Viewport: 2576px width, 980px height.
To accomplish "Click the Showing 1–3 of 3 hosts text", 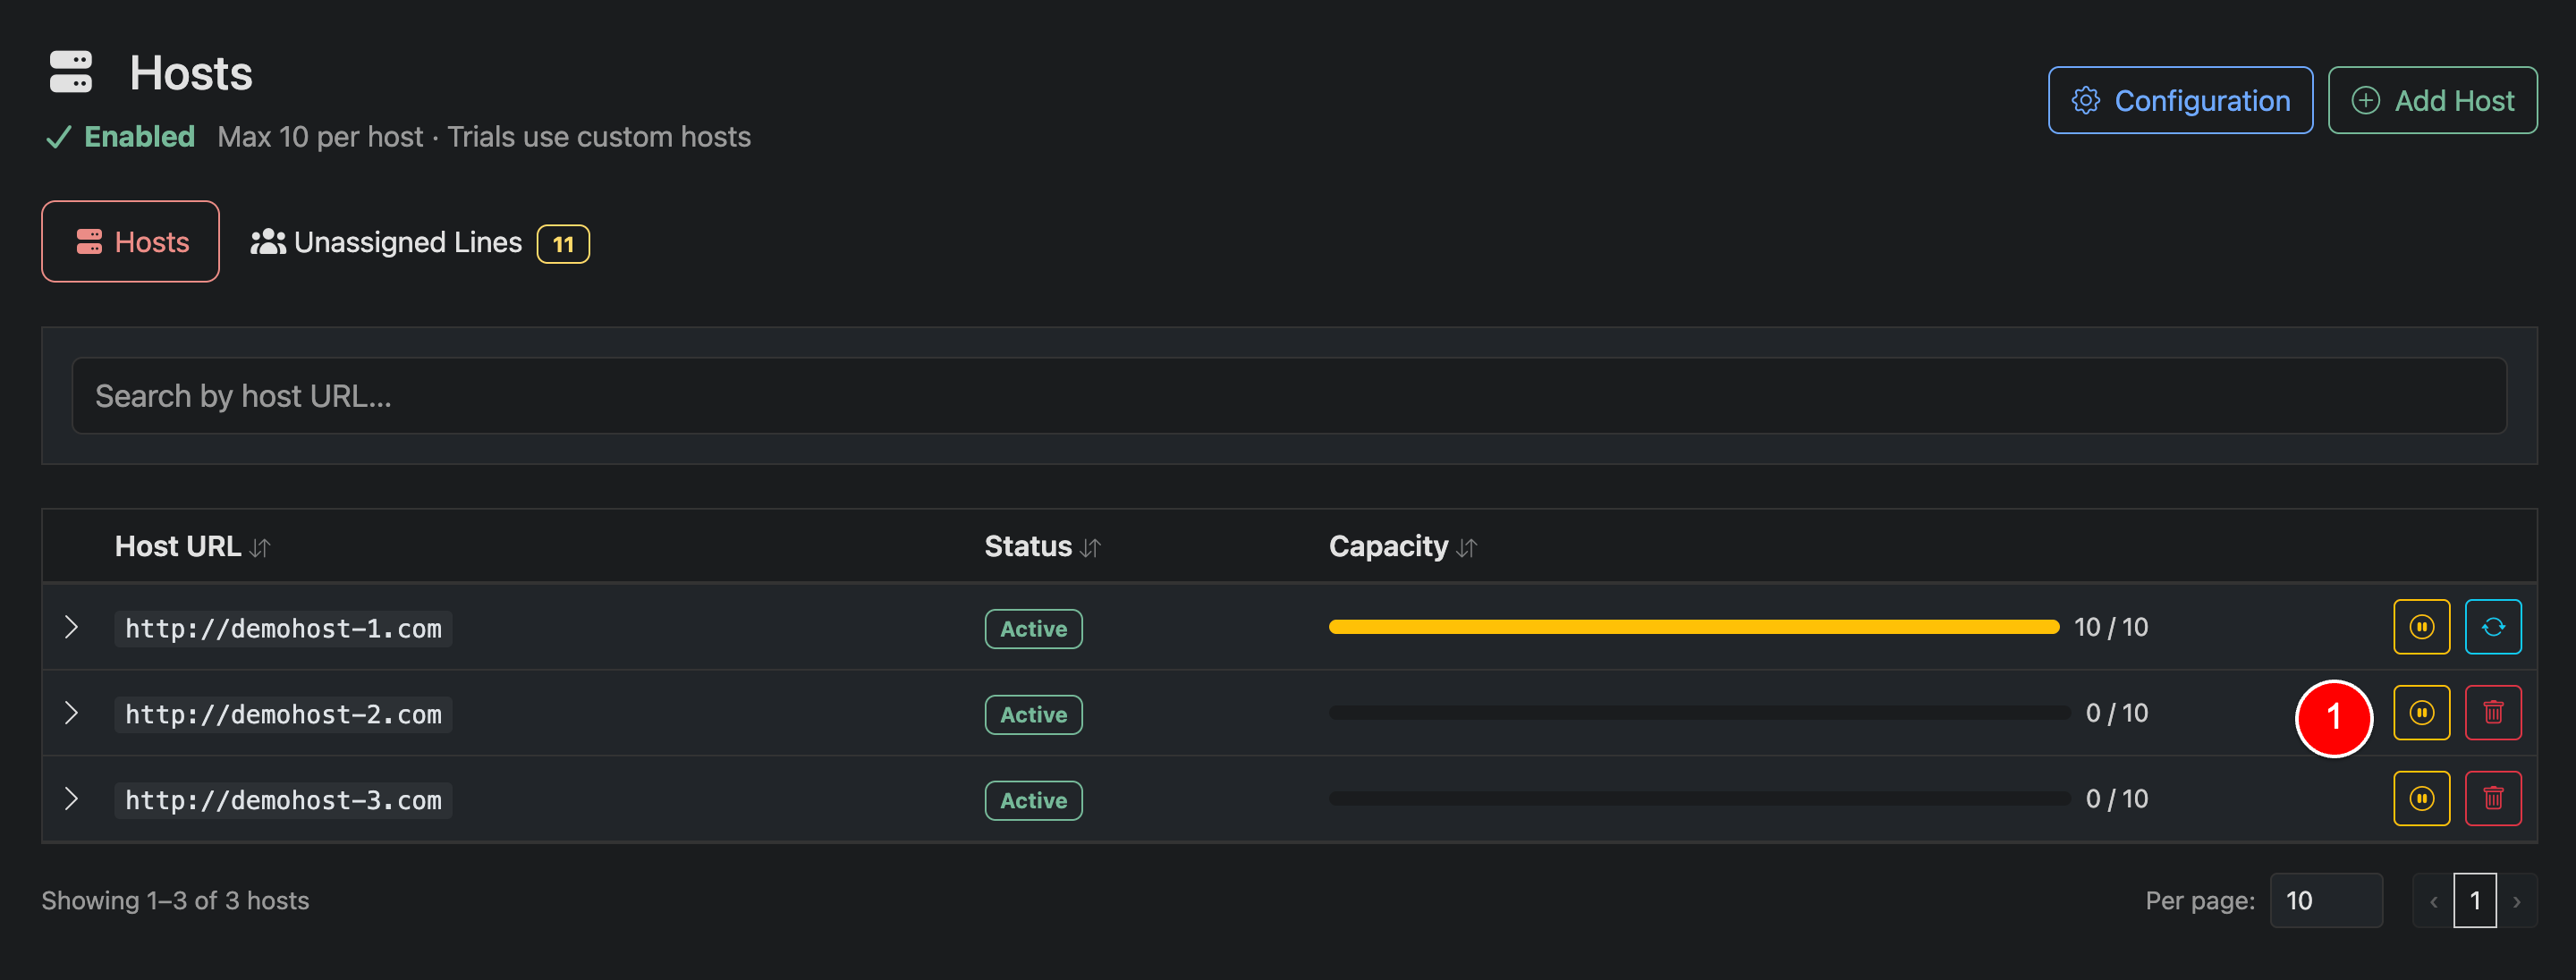I will pos(175,901).
